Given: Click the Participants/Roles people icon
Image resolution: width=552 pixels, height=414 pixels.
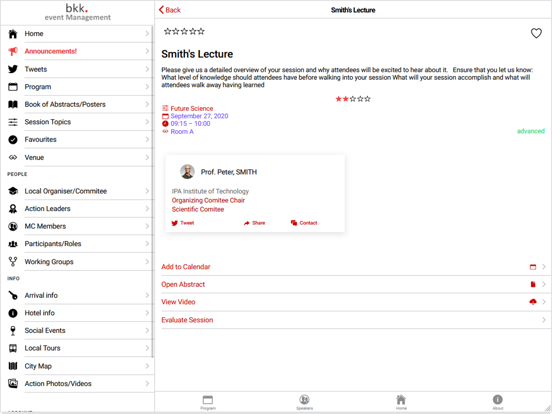Looking at the screenshot, I should 13,244.
